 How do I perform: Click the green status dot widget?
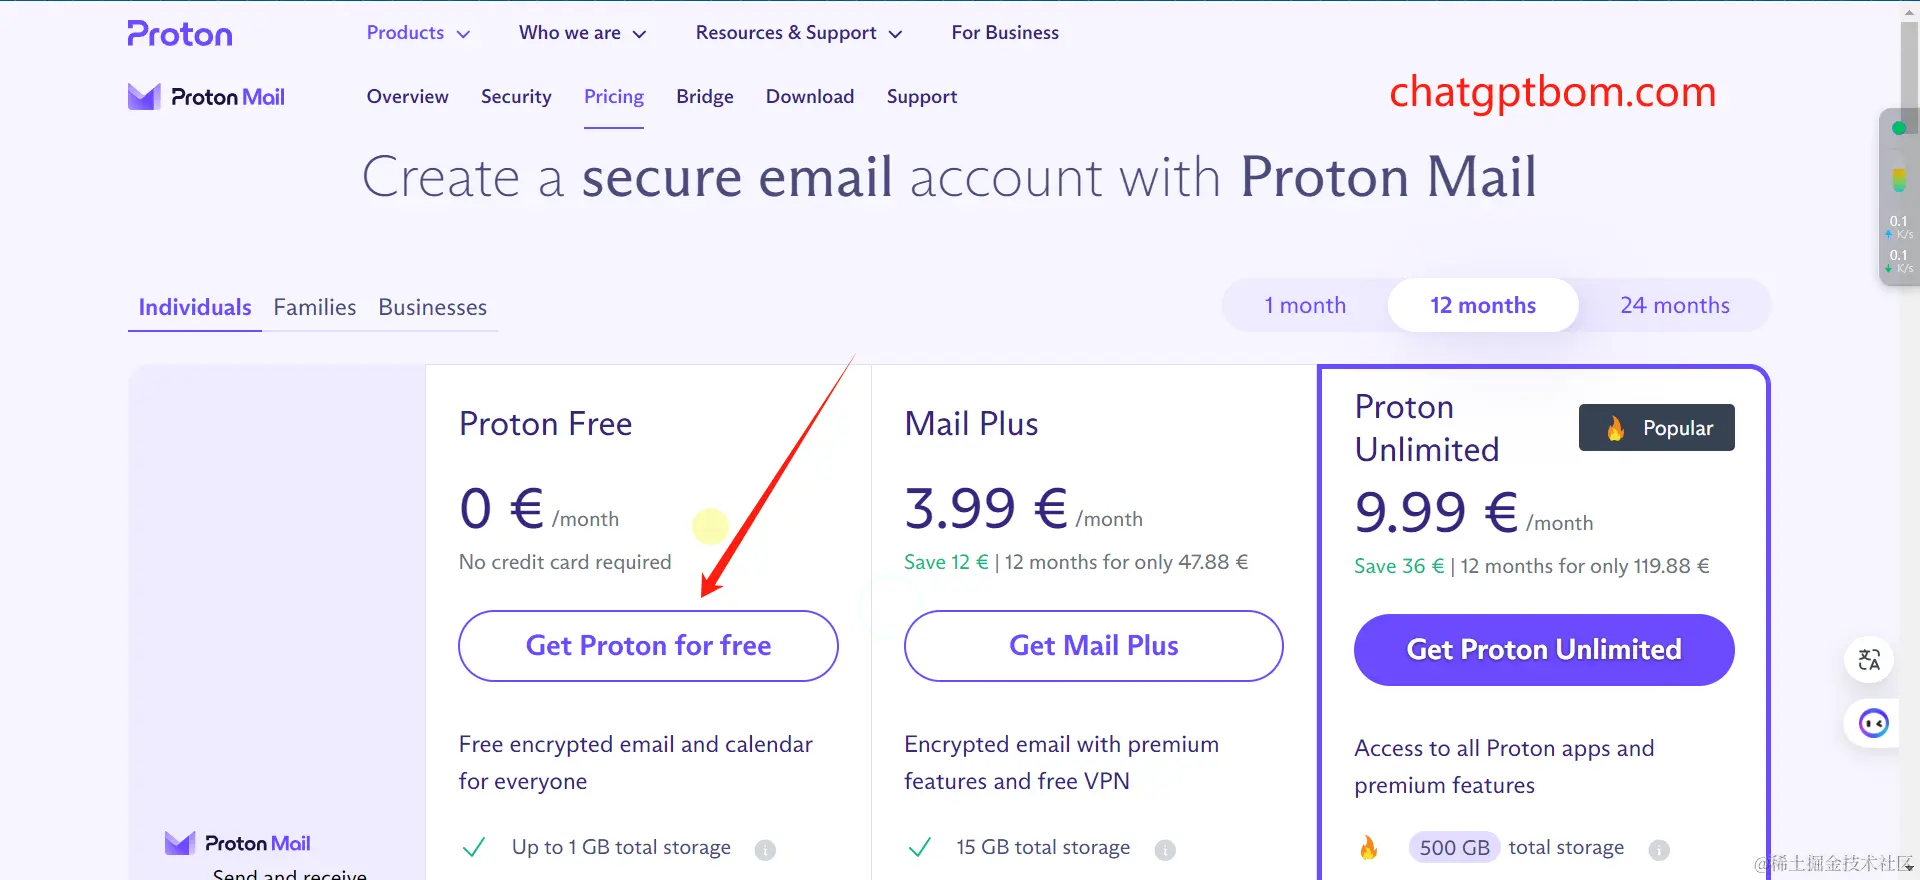(1899, 128)
